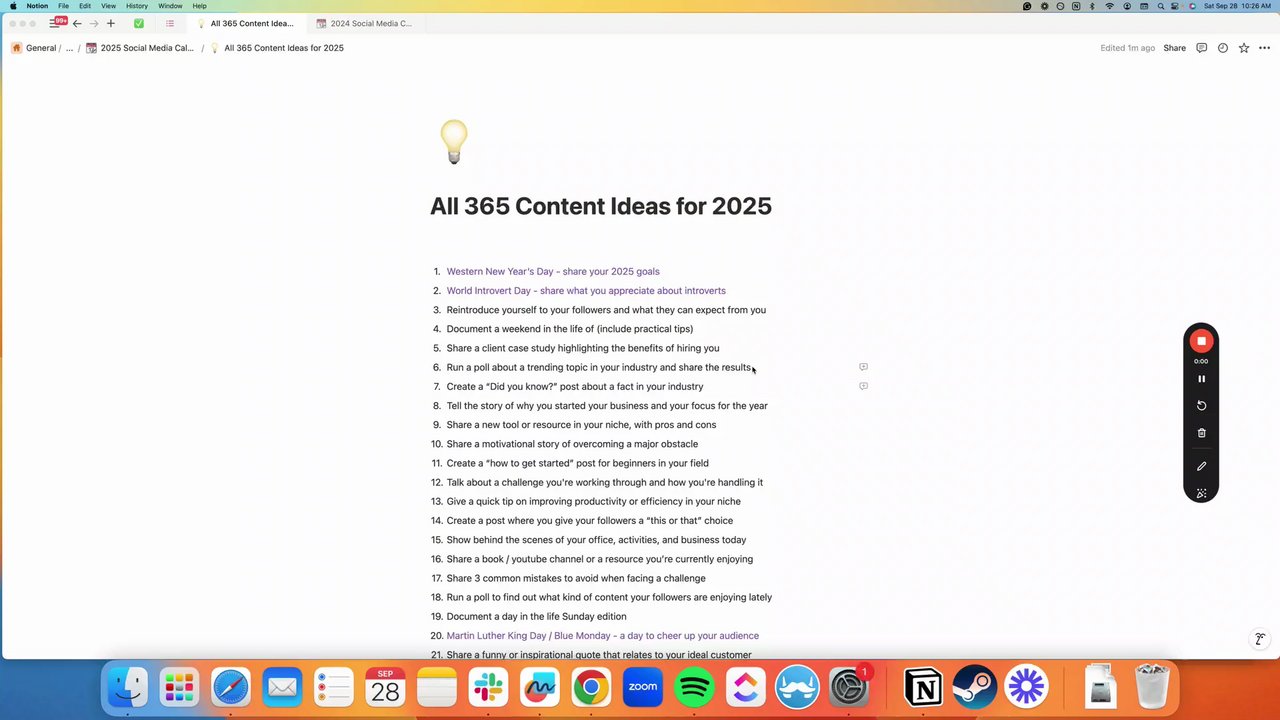Open the Apple menu
Image resolution: width=1280 pixels, height=720 pixels.
point(13,6)
